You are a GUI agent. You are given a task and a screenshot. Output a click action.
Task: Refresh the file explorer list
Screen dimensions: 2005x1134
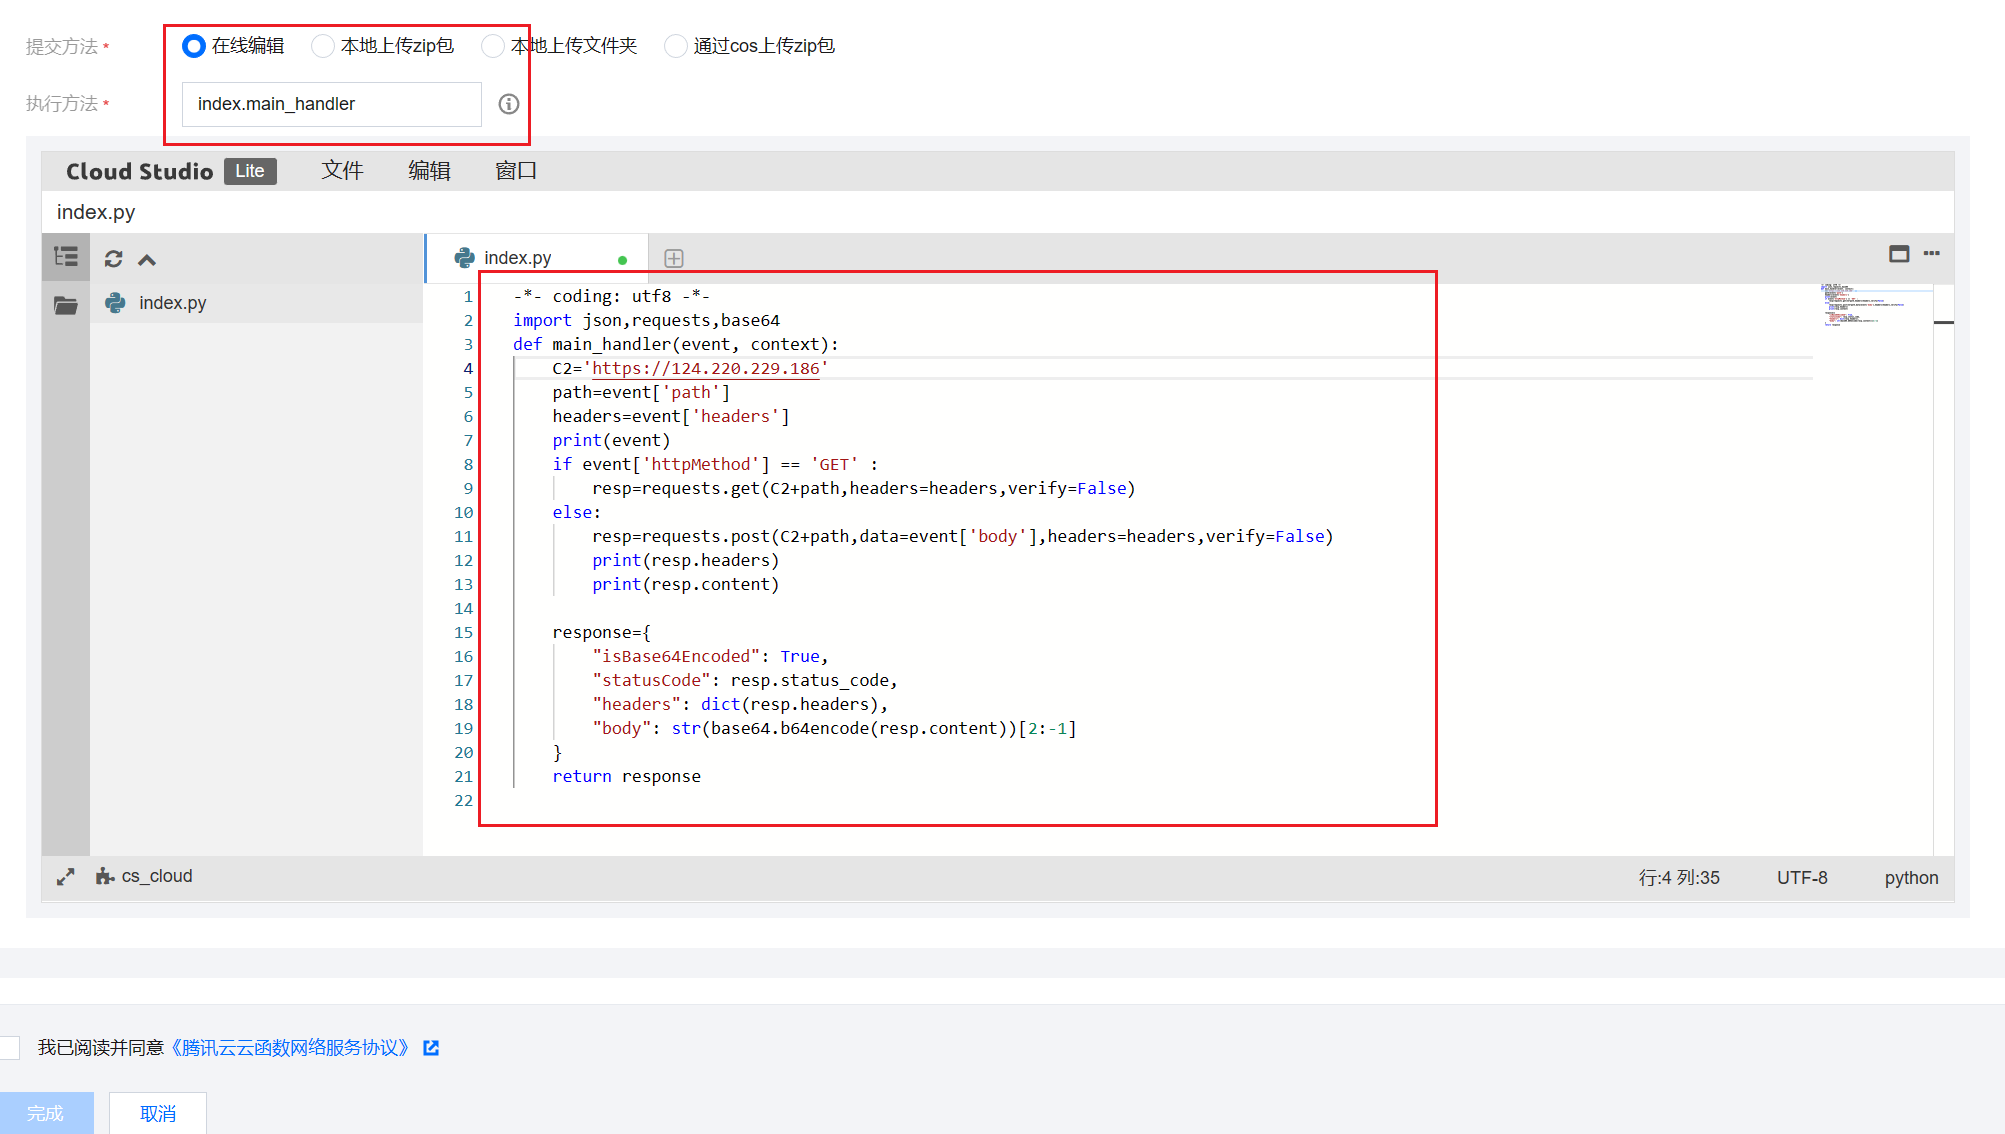tap(113, 259)
